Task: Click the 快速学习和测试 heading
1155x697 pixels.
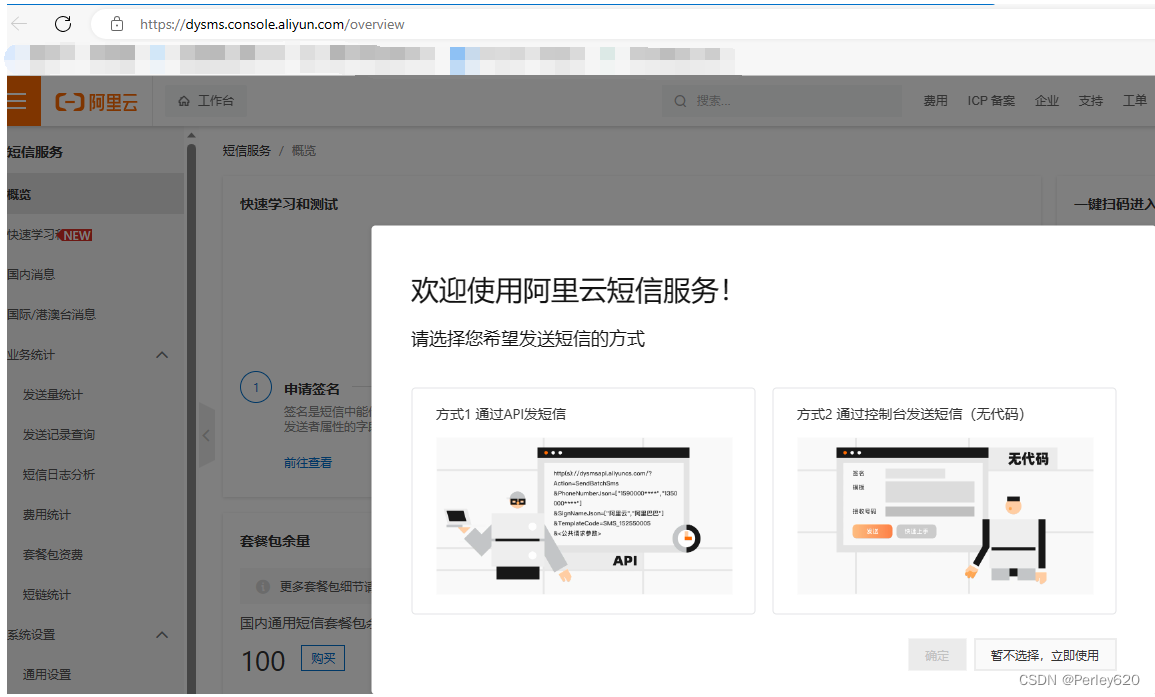Action: (x=289, y=205)
